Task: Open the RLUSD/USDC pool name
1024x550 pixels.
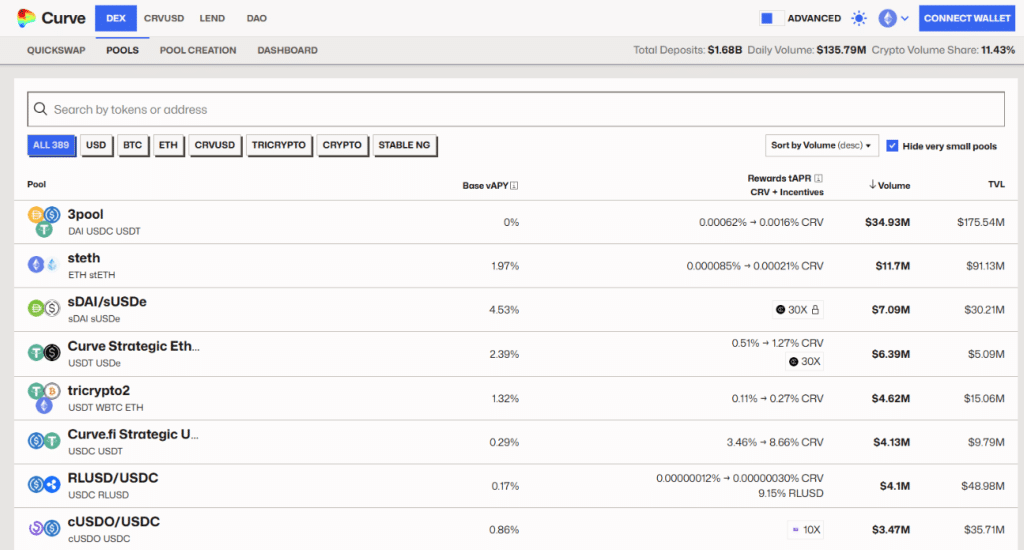Action: tap(113, 478)
